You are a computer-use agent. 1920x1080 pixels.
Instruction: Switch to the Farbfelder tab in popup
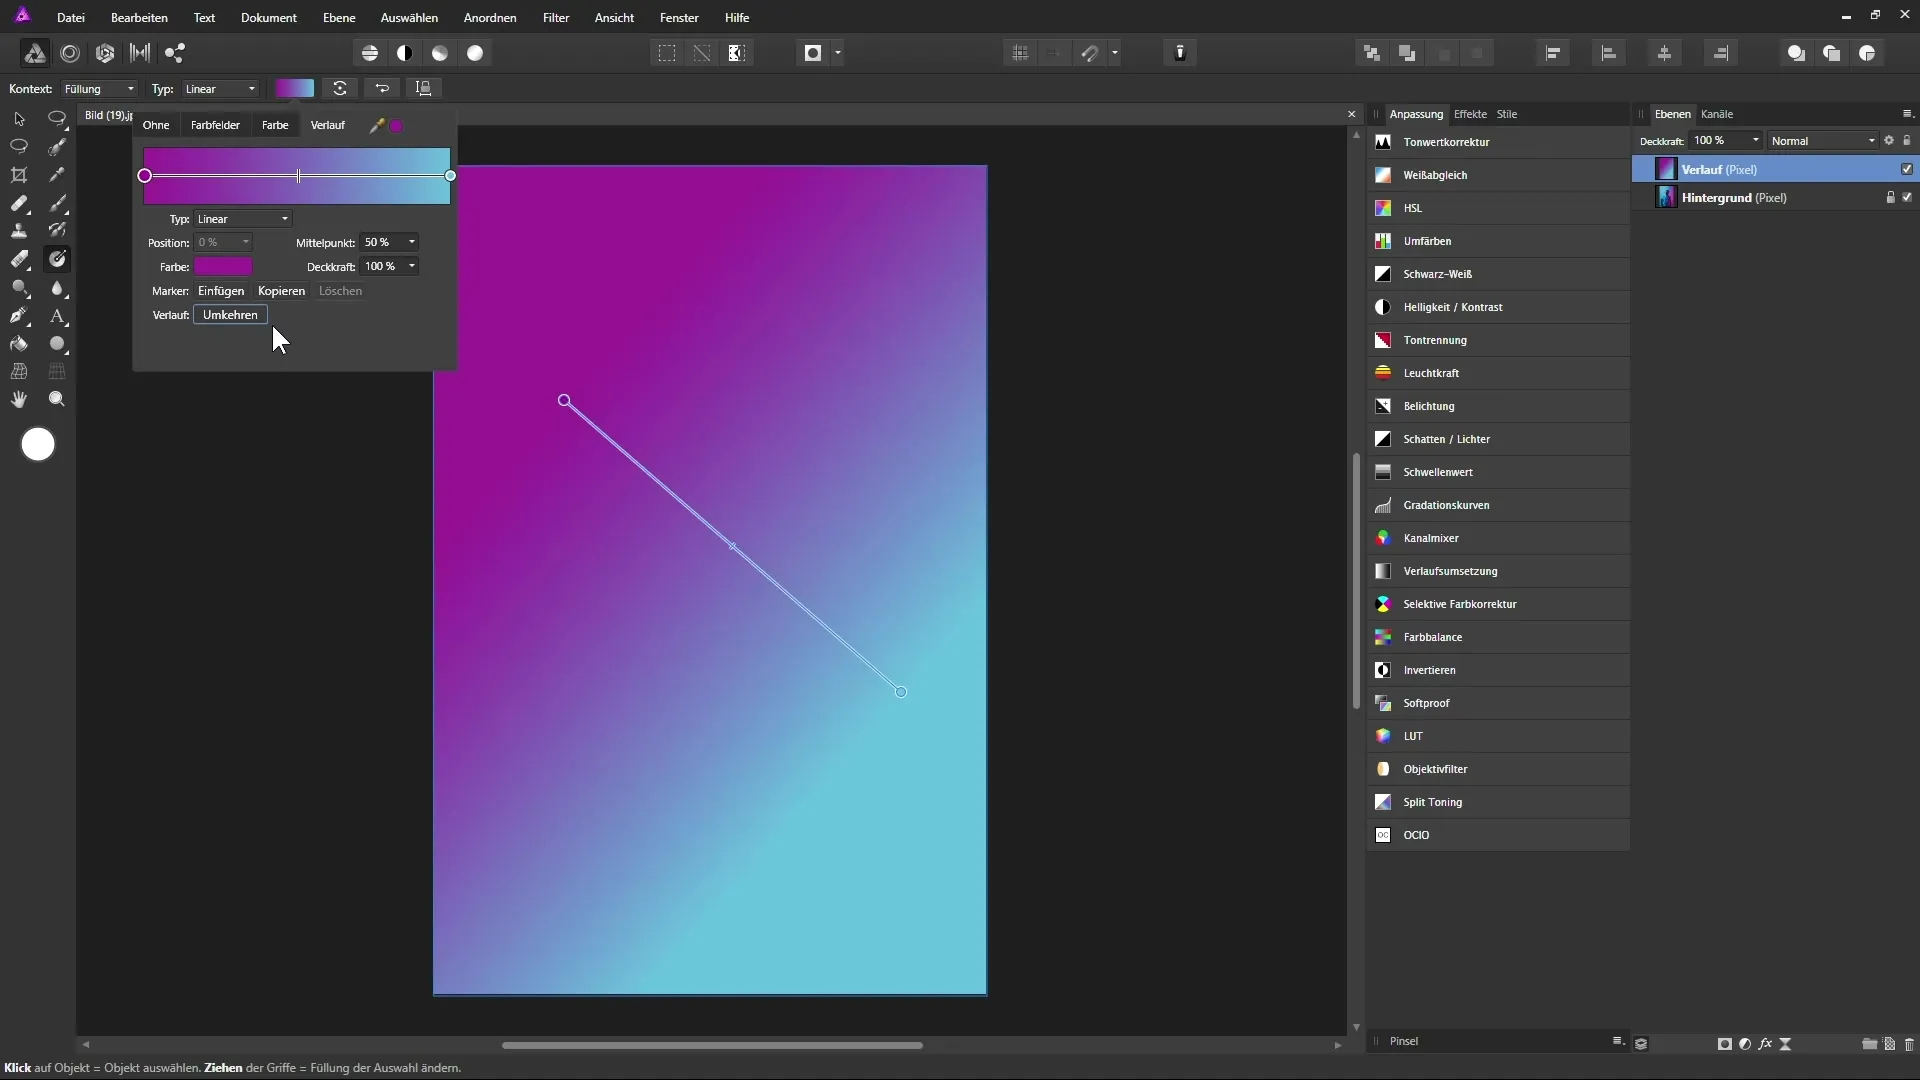point(215,125)
